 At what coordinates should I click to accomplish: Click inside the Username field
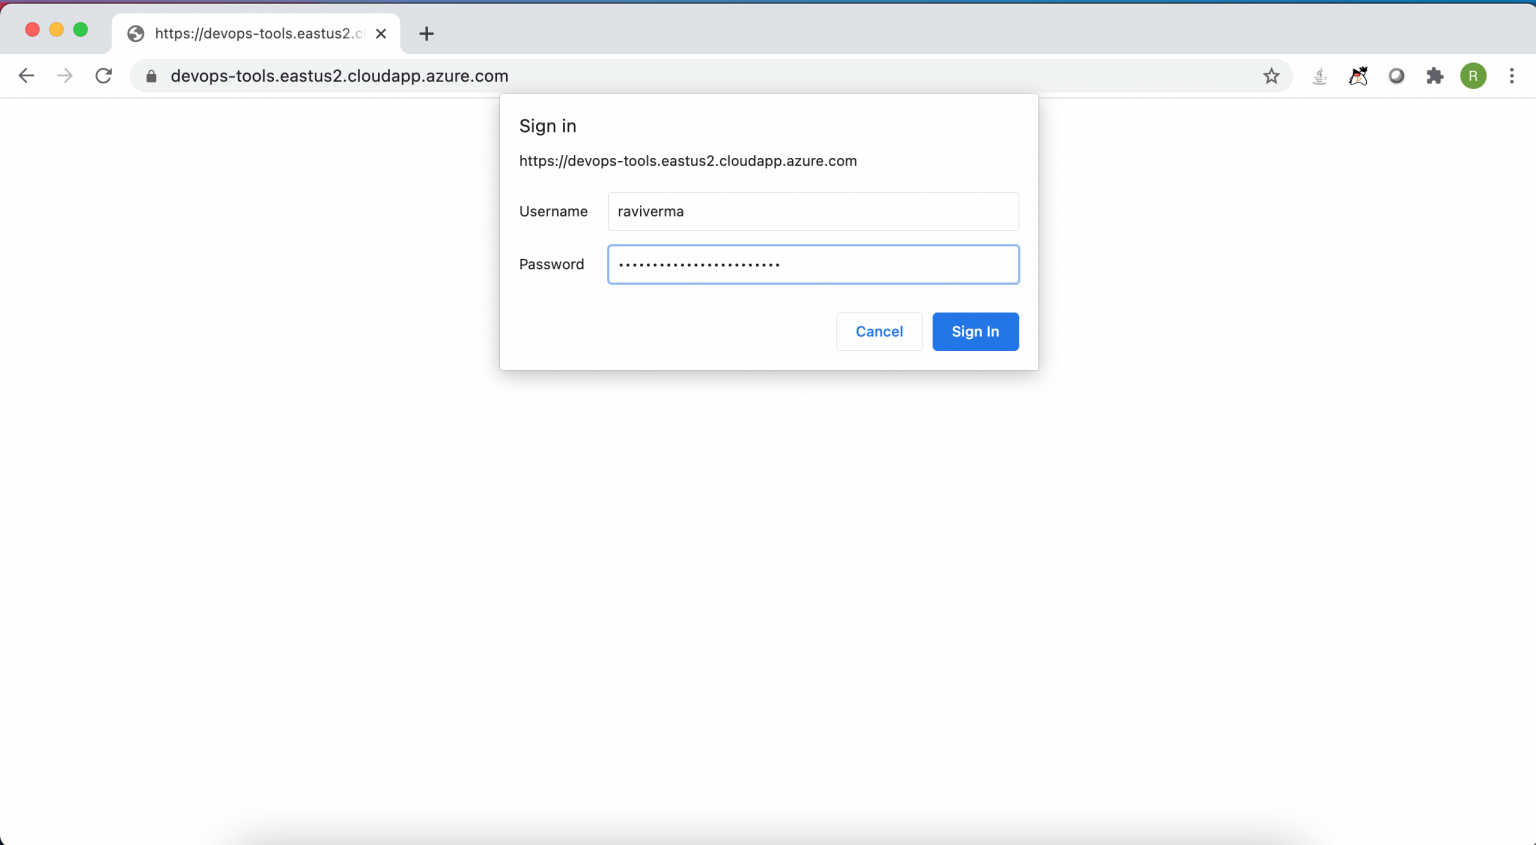[812, 211]
